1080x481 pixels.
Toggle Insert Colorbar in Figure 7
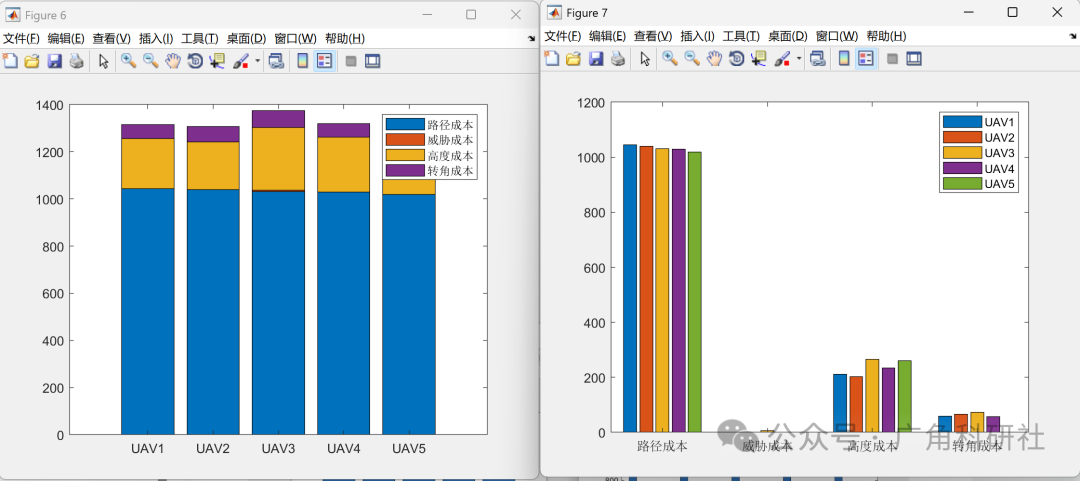click(x=844, y=59)
